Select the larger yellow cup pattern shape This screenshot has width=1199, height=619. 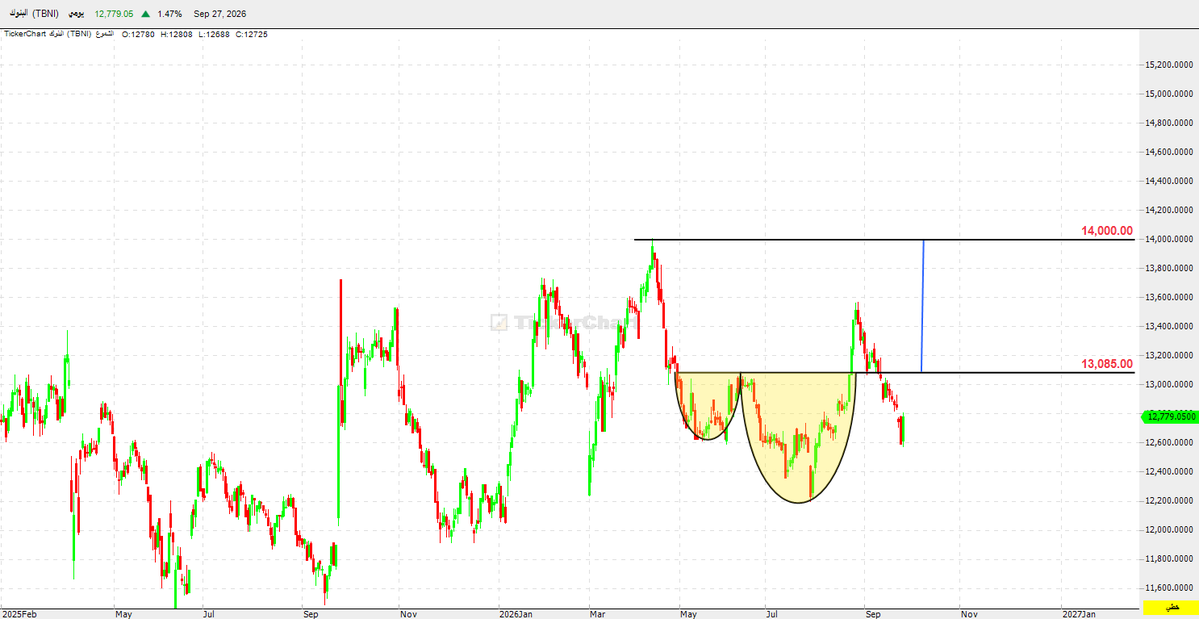[798, 437]
